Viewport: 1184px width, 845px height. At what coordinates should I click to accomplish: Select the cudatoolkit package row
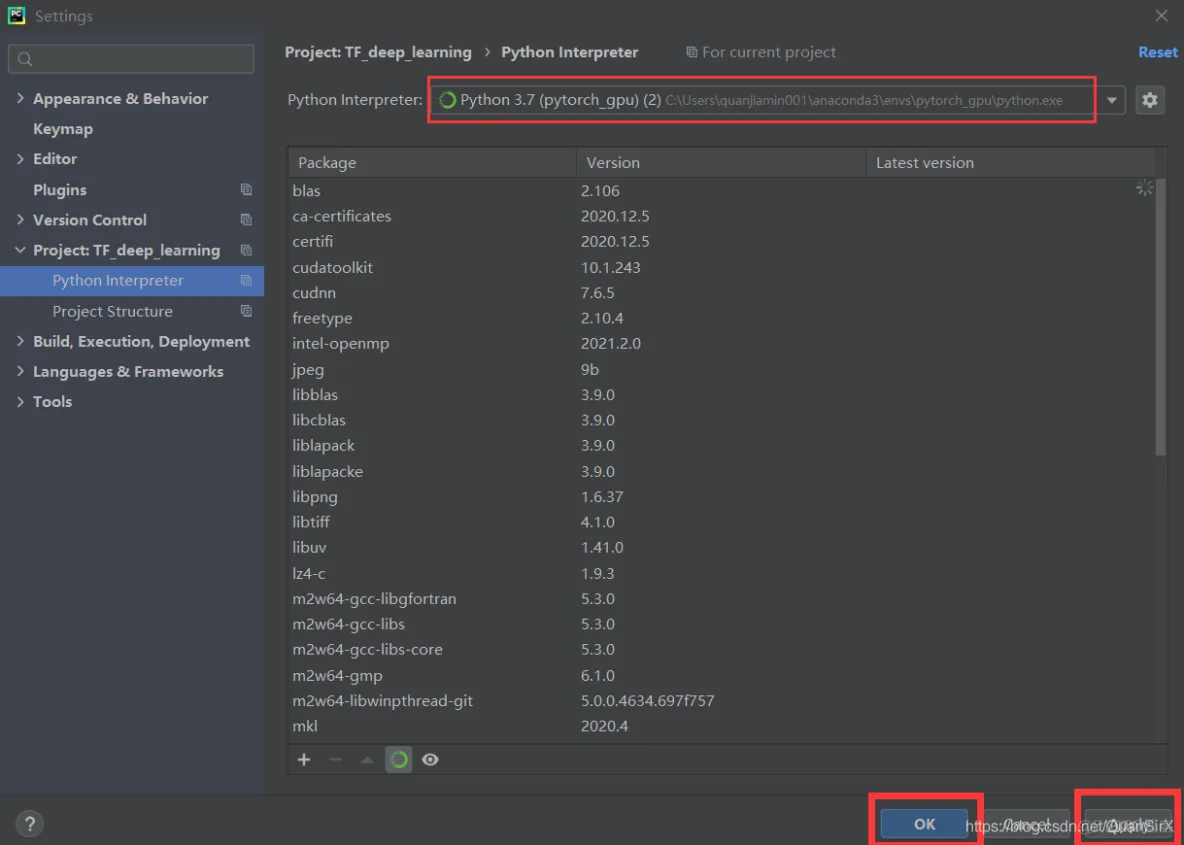point(721,267)
